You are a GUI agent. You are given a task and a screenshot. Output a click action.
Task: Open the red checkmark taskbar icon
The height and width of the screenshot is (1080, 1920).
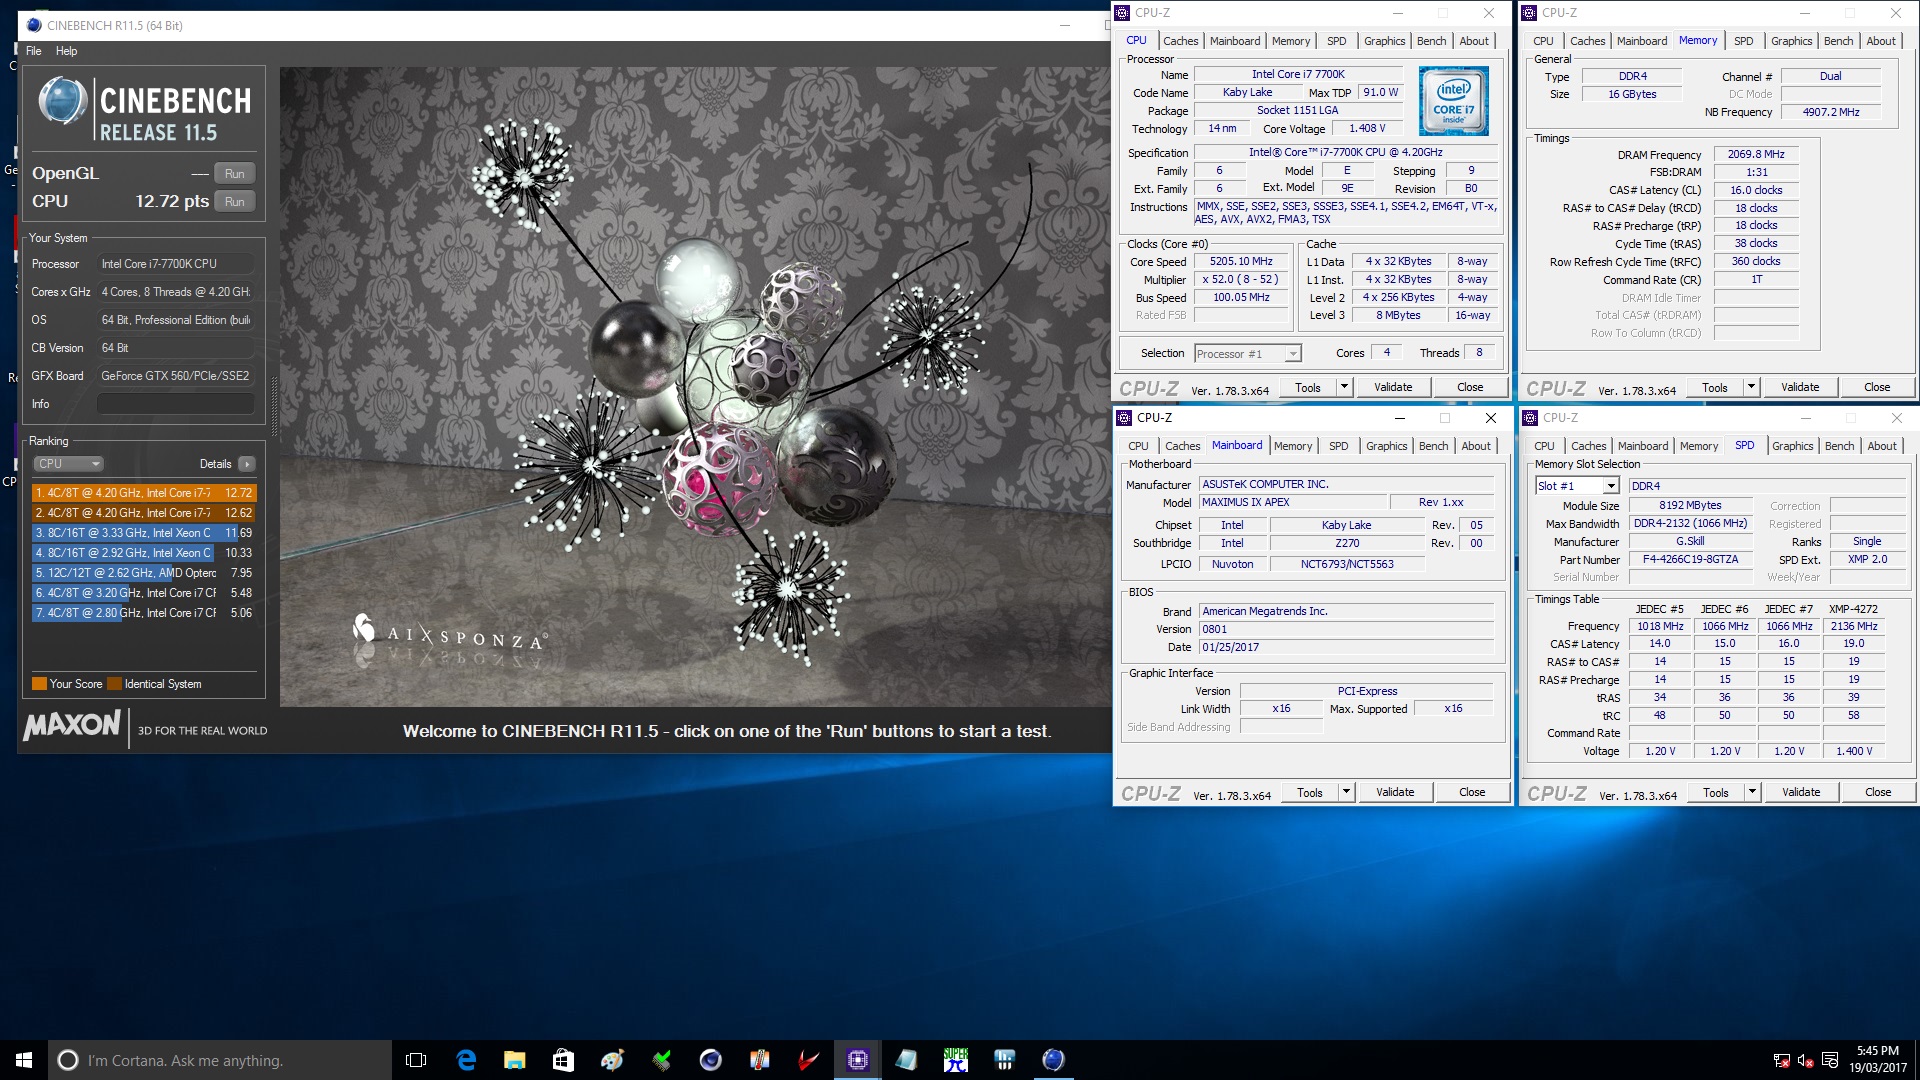point(808,1060)
